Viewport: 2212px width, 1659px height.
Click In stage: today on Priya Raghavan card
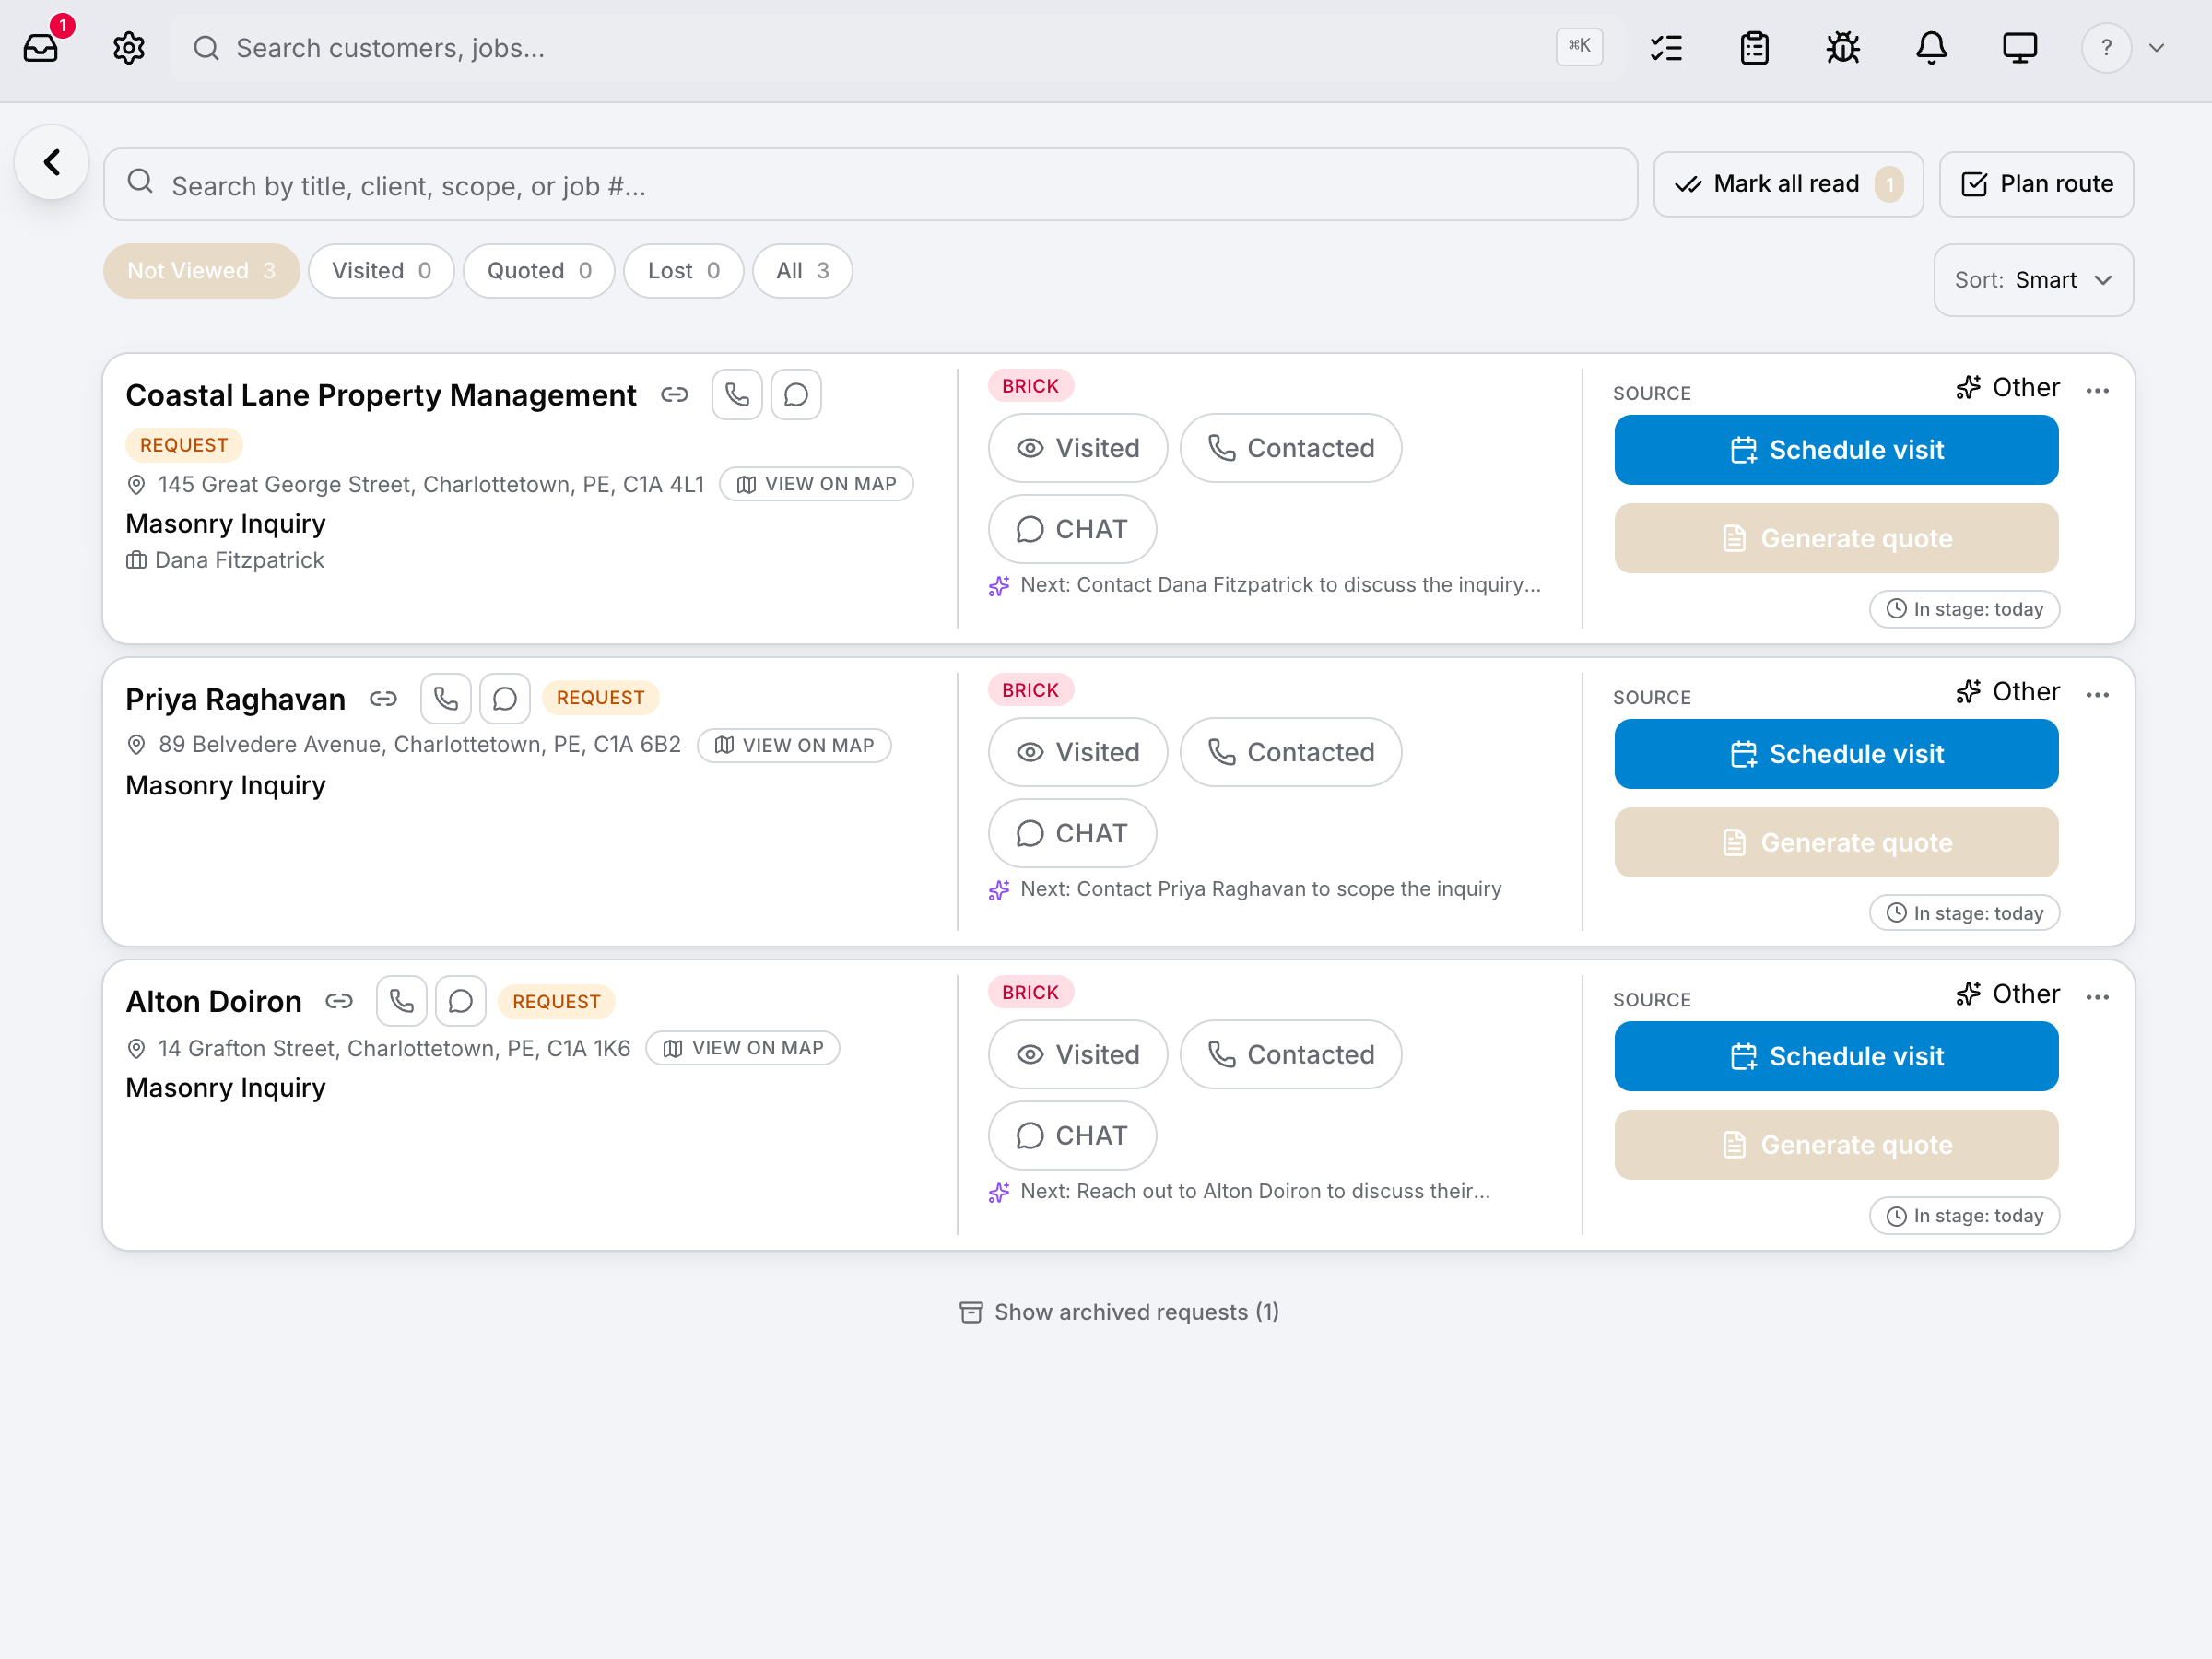coord(1964,912)
